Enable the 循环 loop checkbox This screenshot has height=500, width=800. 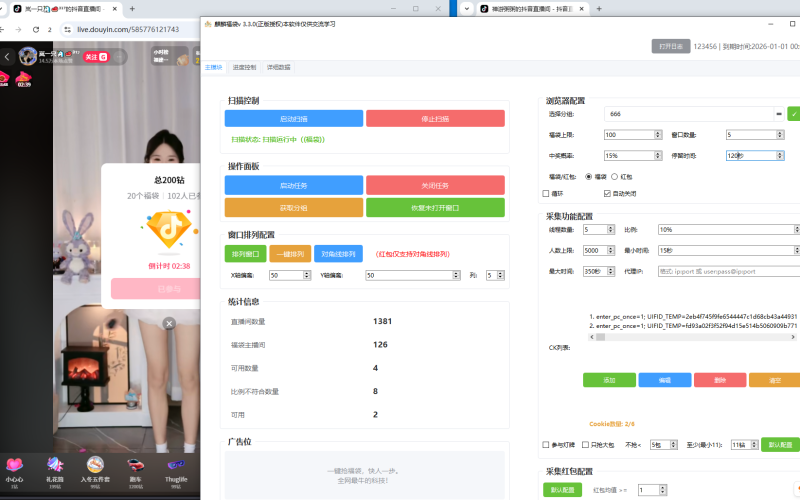(546, 193)
